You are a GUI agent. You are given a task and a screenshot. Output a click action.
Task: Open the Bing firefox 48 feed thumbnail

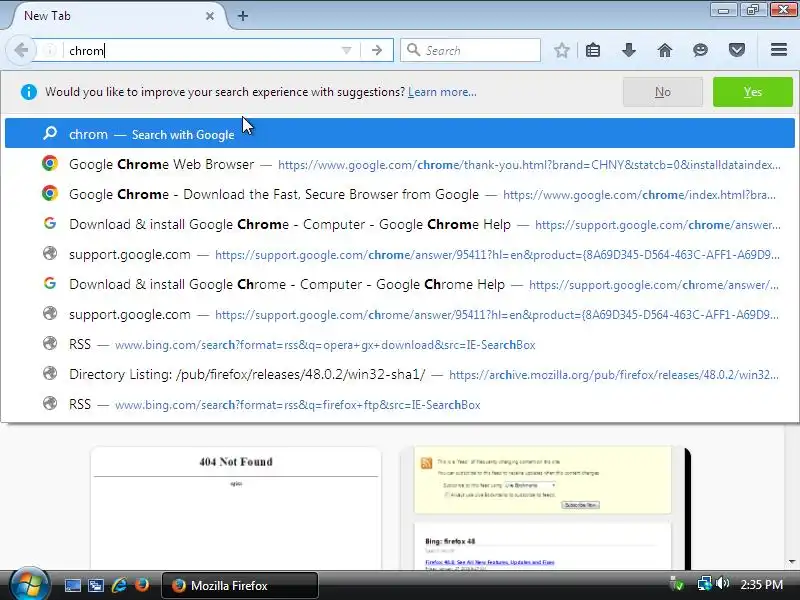(544, 508)
